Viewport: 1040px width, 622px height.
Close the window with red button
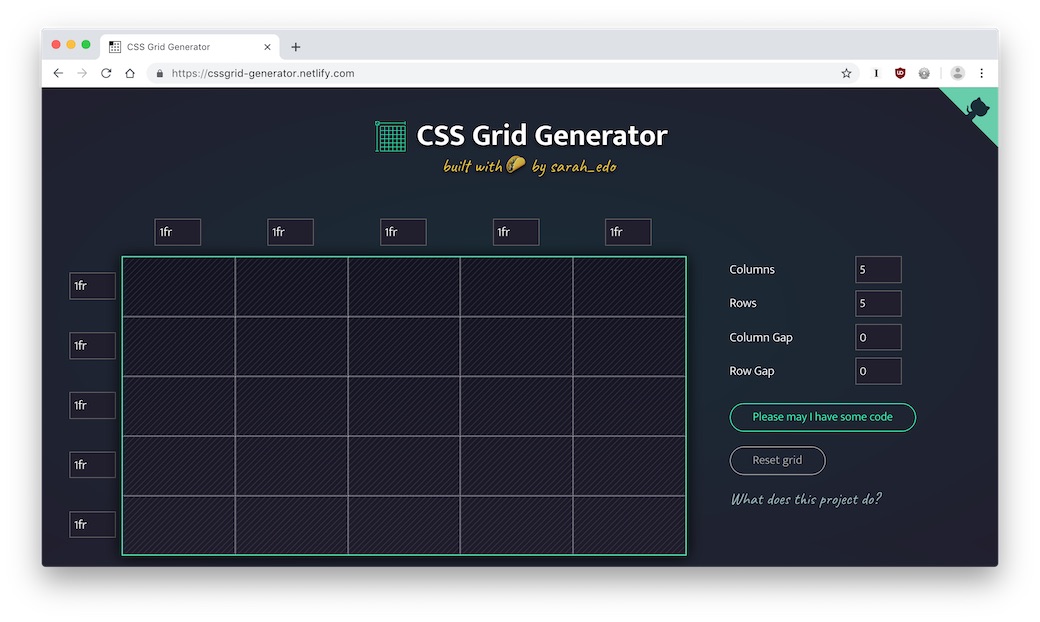point(56,44)
